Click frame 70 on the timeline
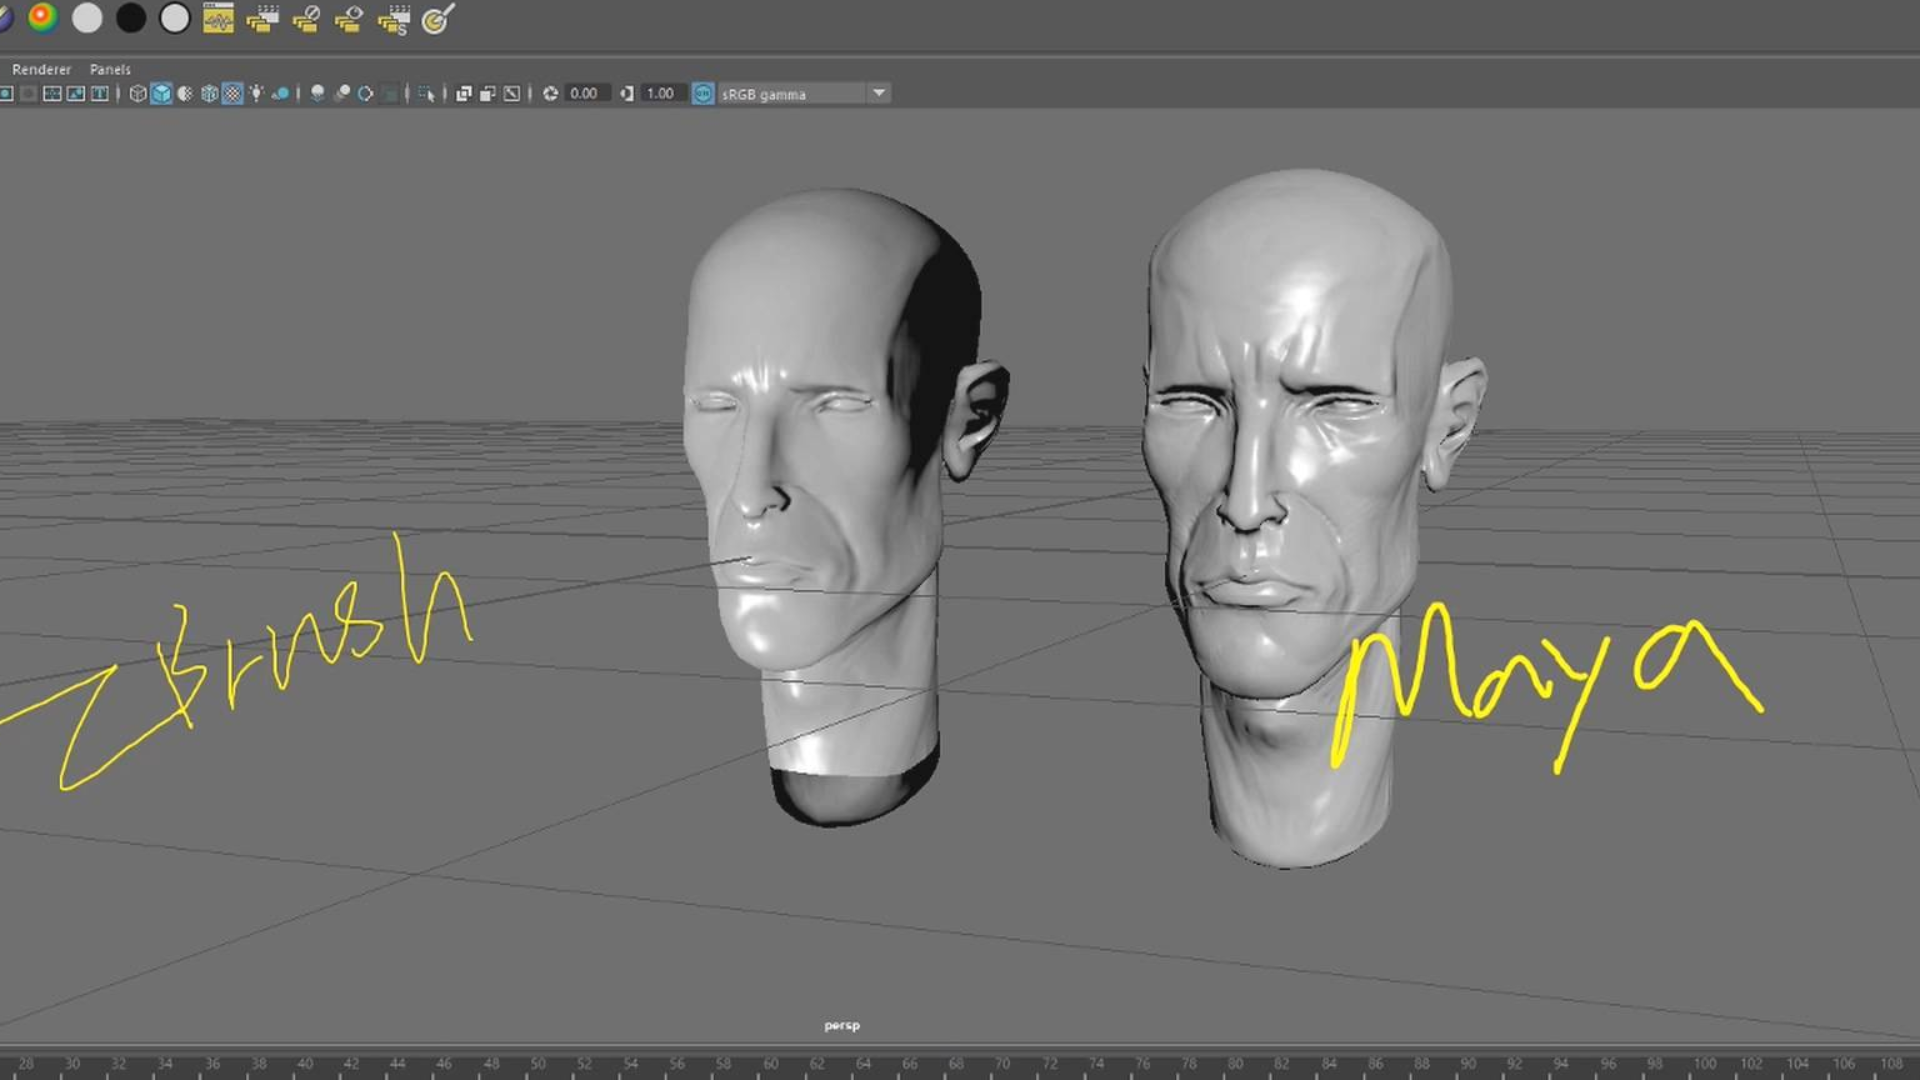Viewport: 1920px width, 1080px height. click(x=1003, y=1063)
